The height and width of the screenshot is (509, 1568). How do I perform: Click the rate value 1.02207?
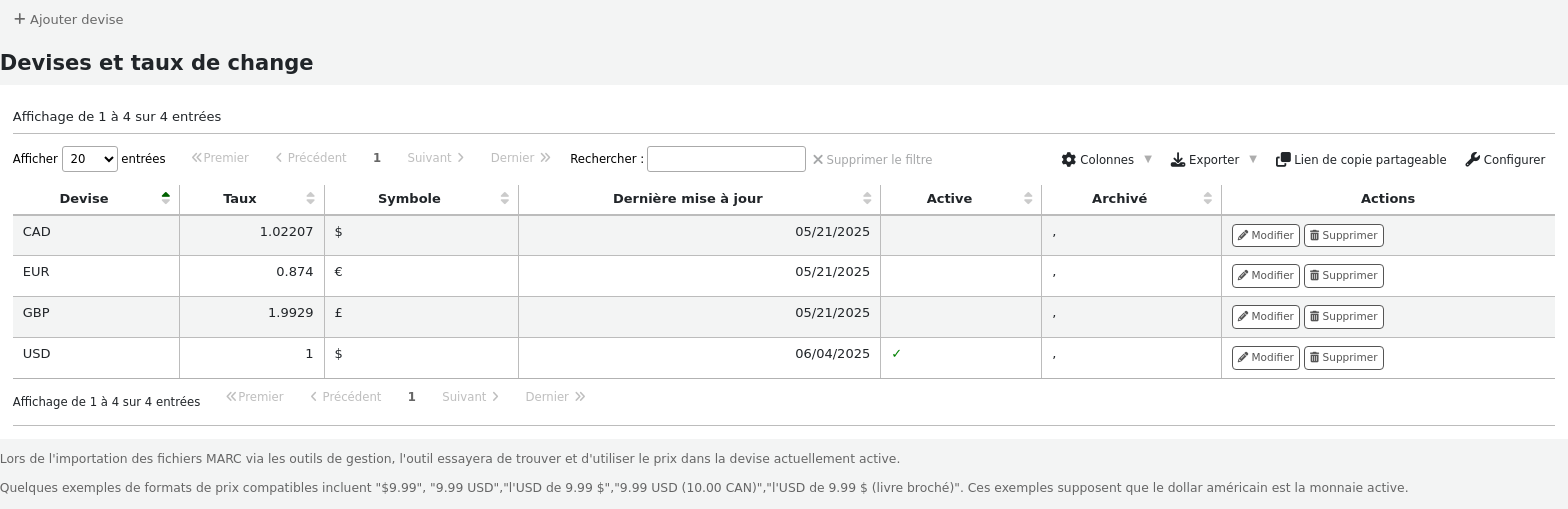pyautogui.click(x=286, y=231)
